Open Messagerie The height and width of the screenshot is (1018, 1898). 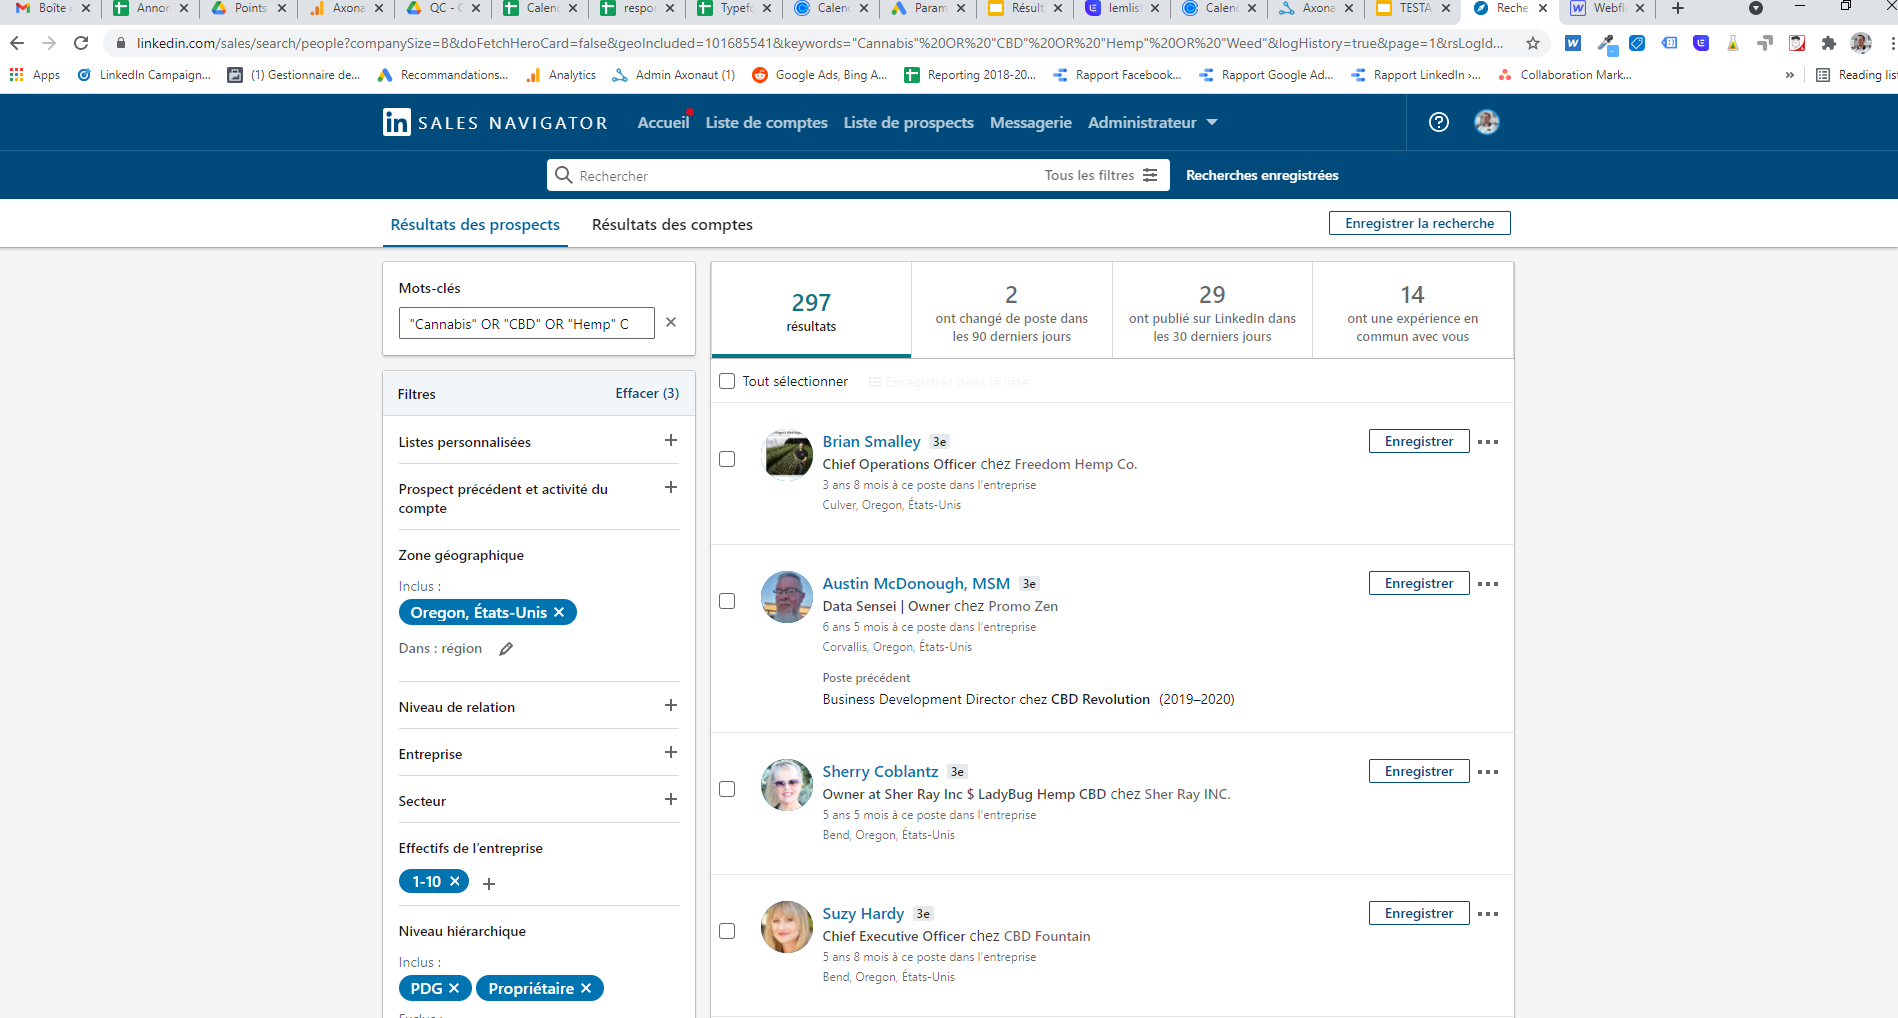(x=1031, y=122)
